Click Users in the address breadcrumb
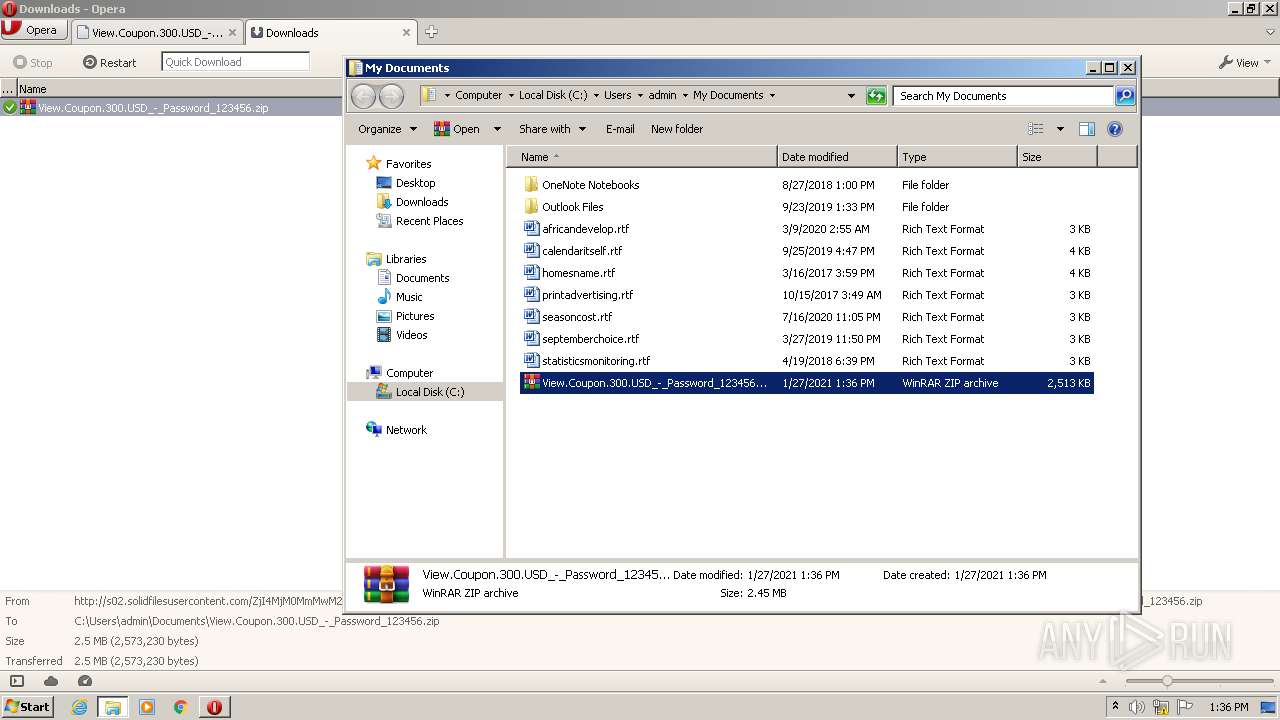Image resolution: width=1280 pixels, height=720 pixels. [x=617, y=95]
